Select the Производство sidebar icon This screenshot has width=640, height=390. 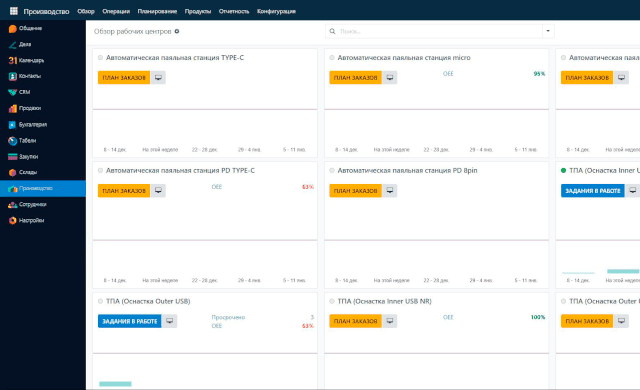pos(13,188)
